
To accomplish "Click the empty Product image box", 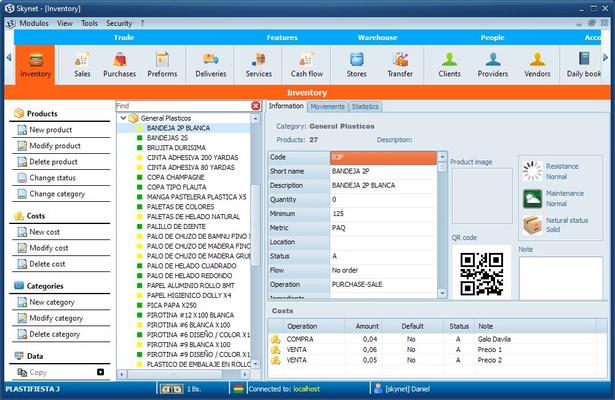I will [482, 196].
